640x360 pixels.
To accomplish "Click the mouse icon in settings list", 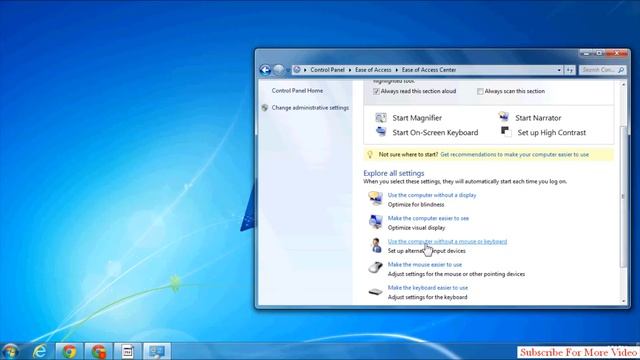I will pos(375,268).
